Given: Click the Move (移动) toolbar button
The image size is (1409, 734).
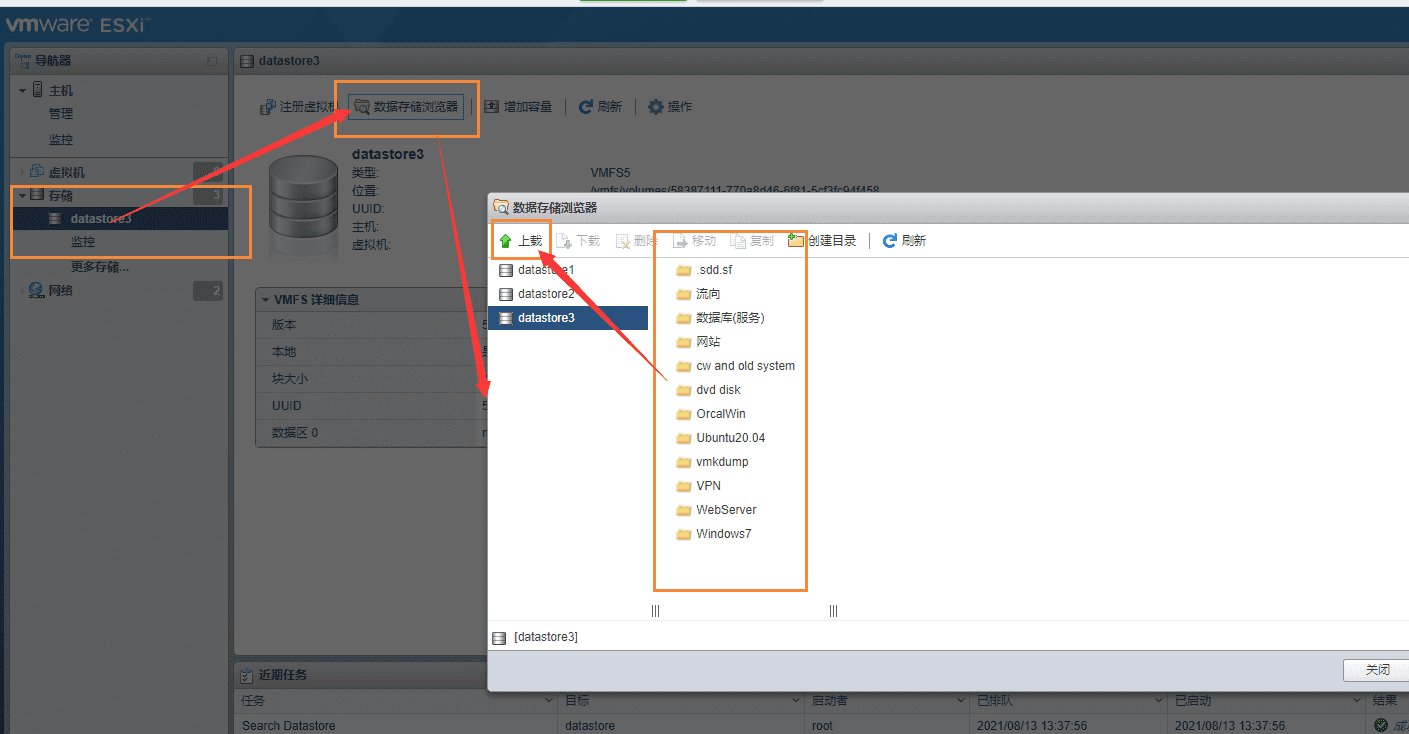Looking at the screenshot, I should [x=694, y=241].
